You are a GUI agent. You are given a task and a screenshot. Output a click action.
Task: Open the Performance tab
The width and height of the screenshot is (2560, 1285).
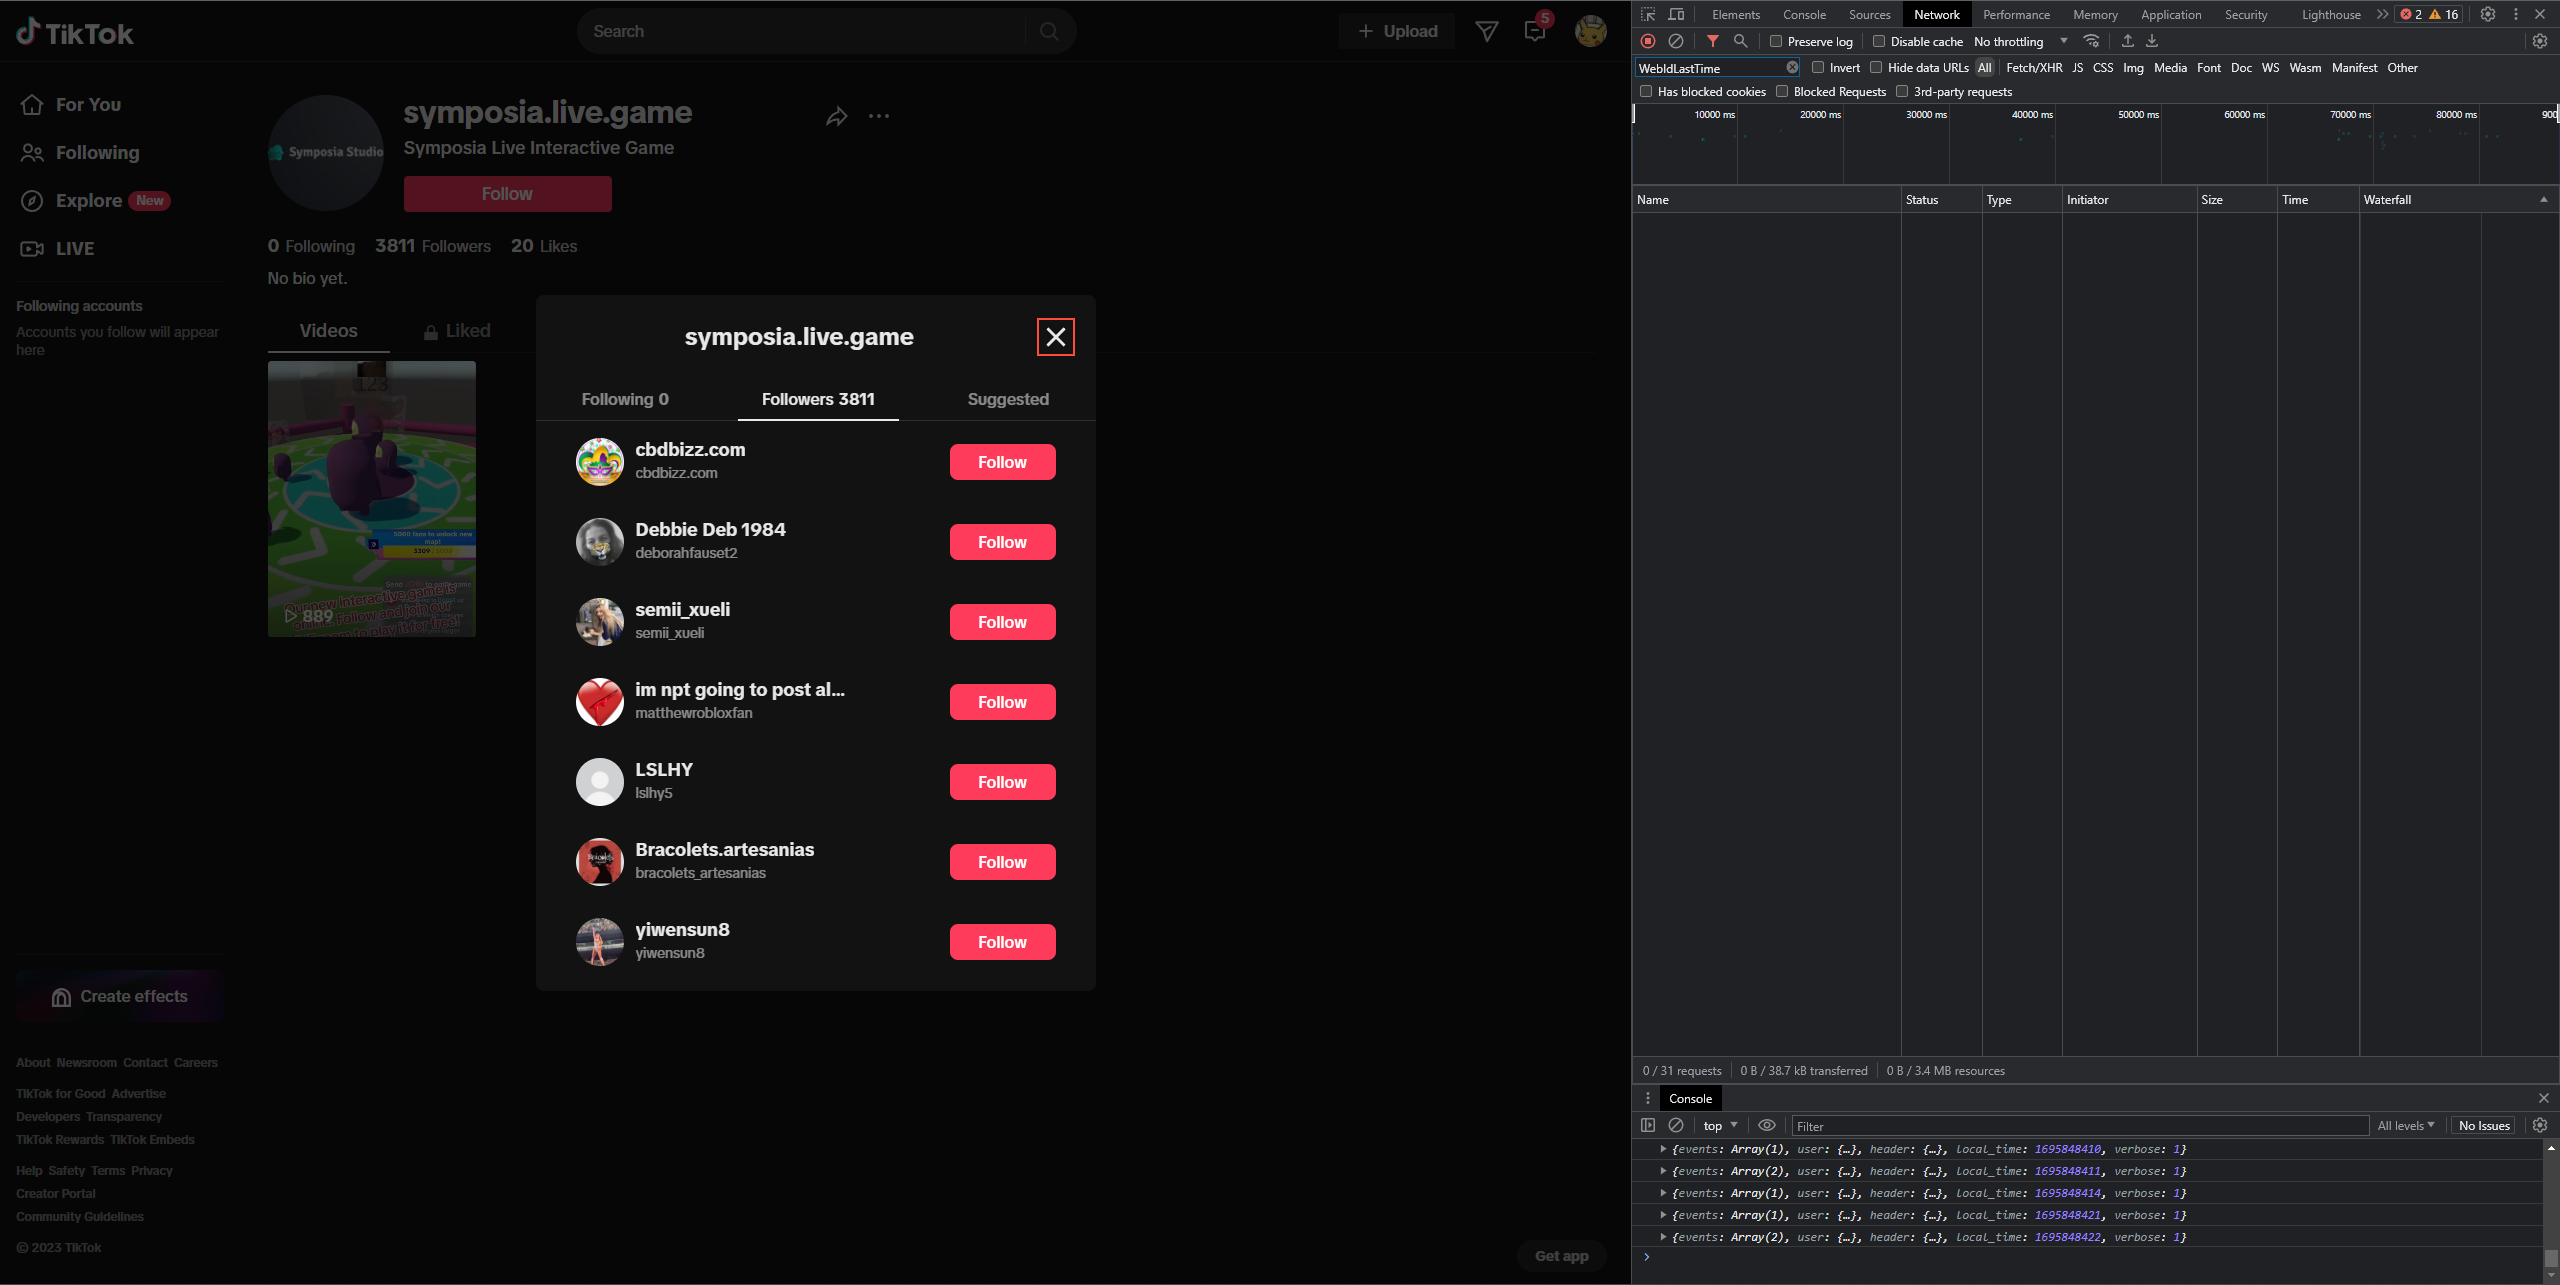point(2017,14)
